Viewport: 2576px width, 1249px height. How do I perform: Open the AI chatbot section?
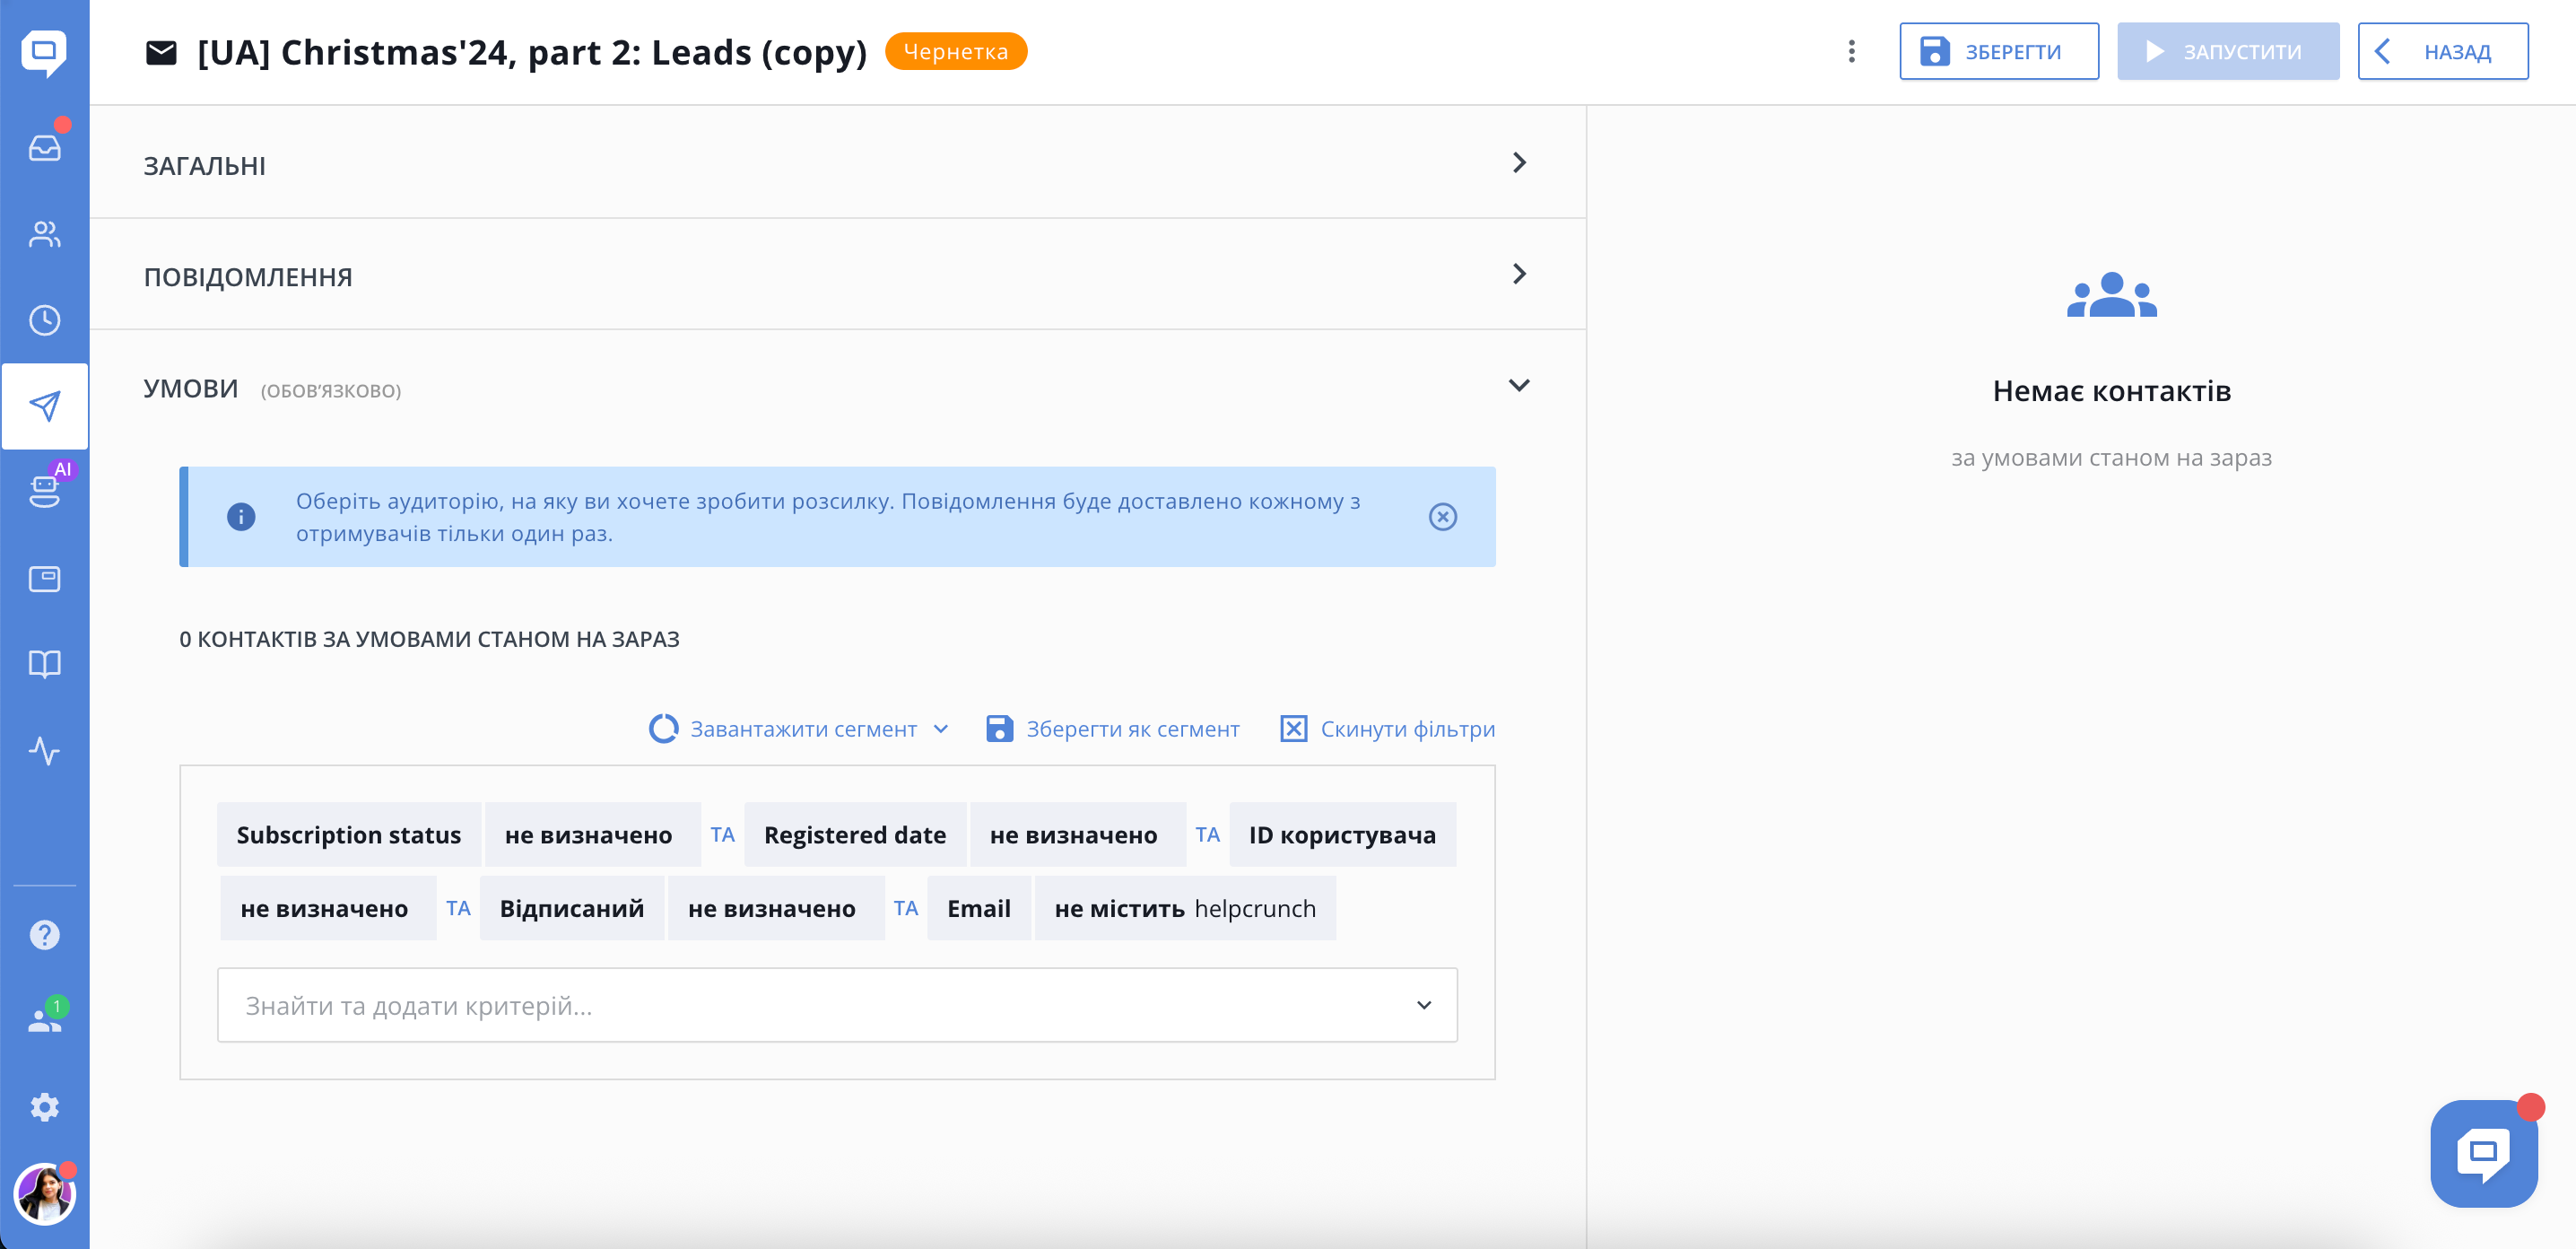coord(44,491)
